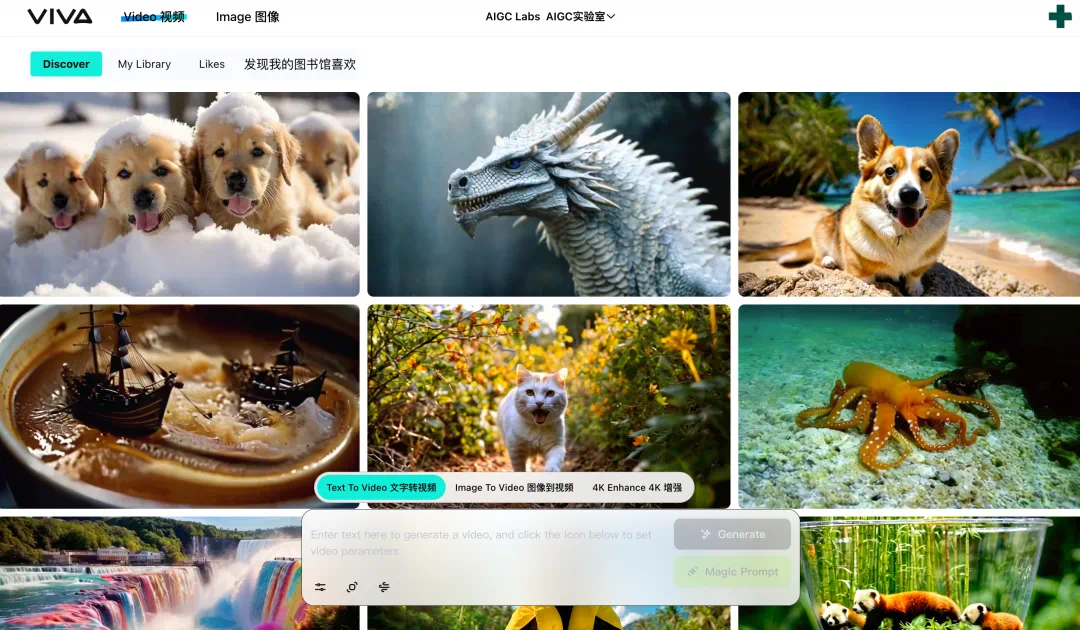Open My Library tab
This screenshot has height=630, width=1080.
[144, 64]
